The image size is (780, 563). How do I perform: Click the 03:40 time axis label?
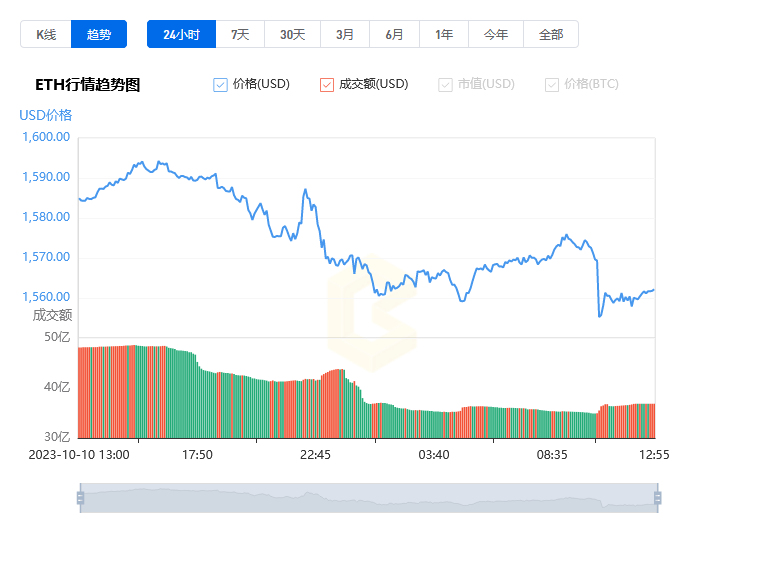(x=434, y=455)
